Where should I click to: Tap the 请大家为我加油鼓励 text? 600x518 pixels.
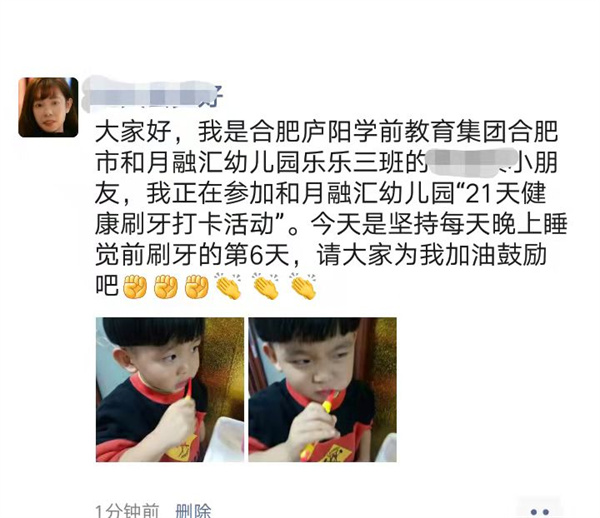(x=432, y=256)
